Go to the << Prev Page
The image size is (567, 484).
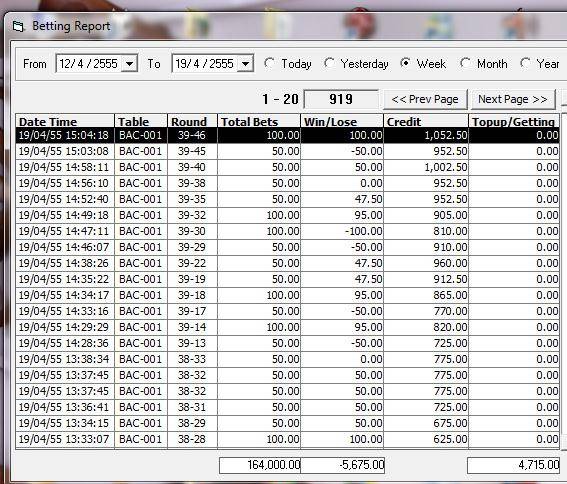[x=425, y=99]
